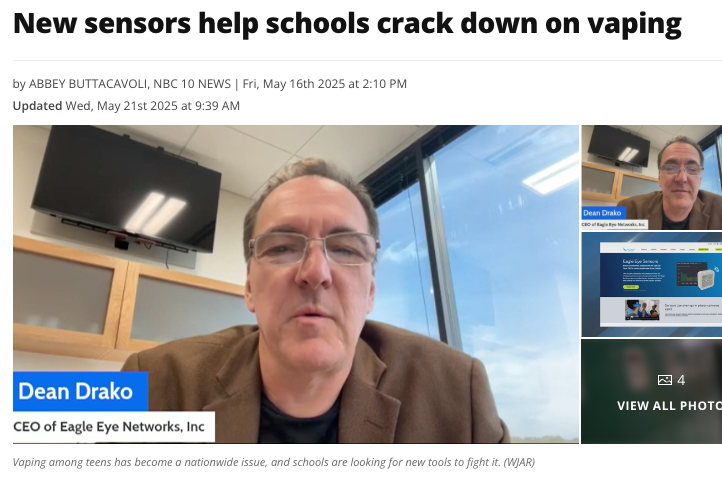Click the photo count number 4
Image resolution: width=722 pixels, height=477 pixels.
point(681,380)
